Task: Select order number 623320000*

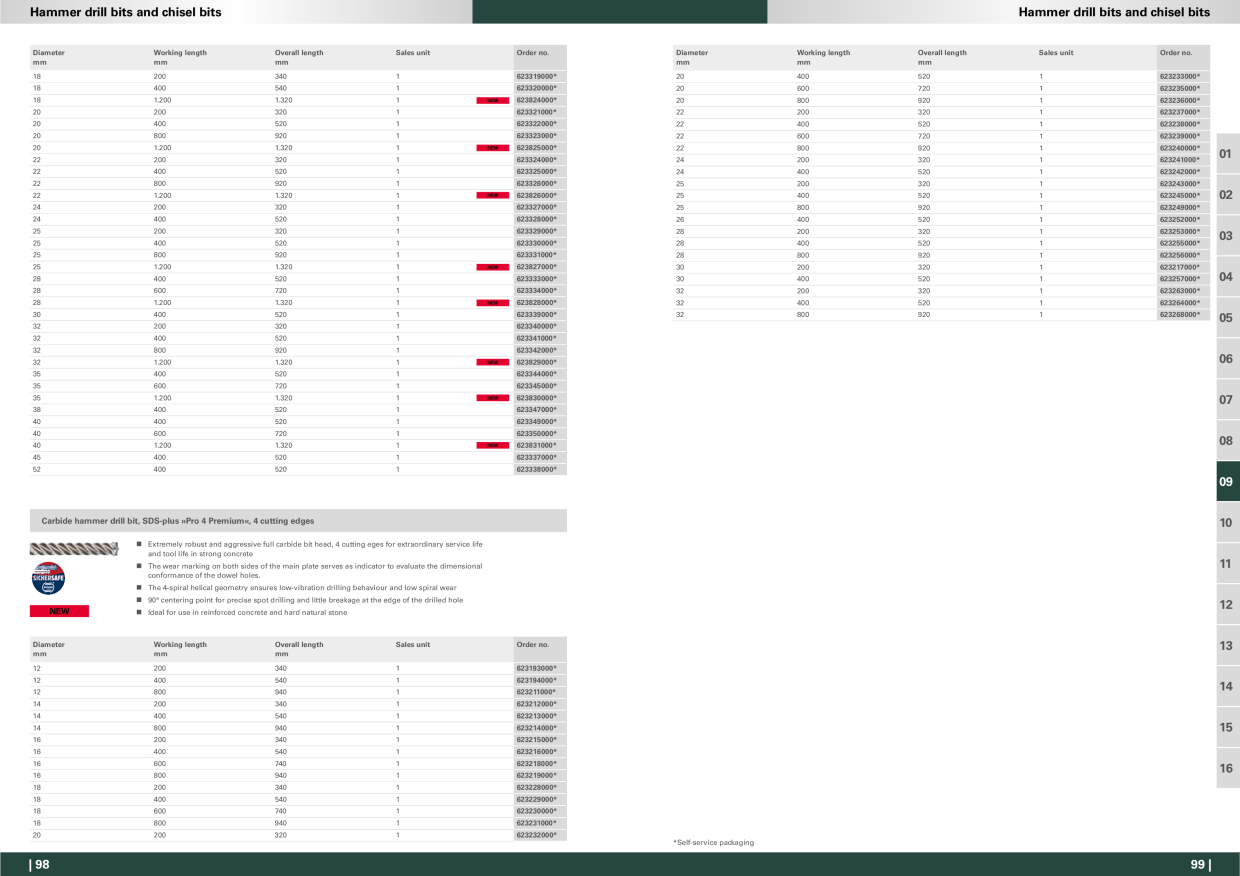Action: tap(536, 88)
